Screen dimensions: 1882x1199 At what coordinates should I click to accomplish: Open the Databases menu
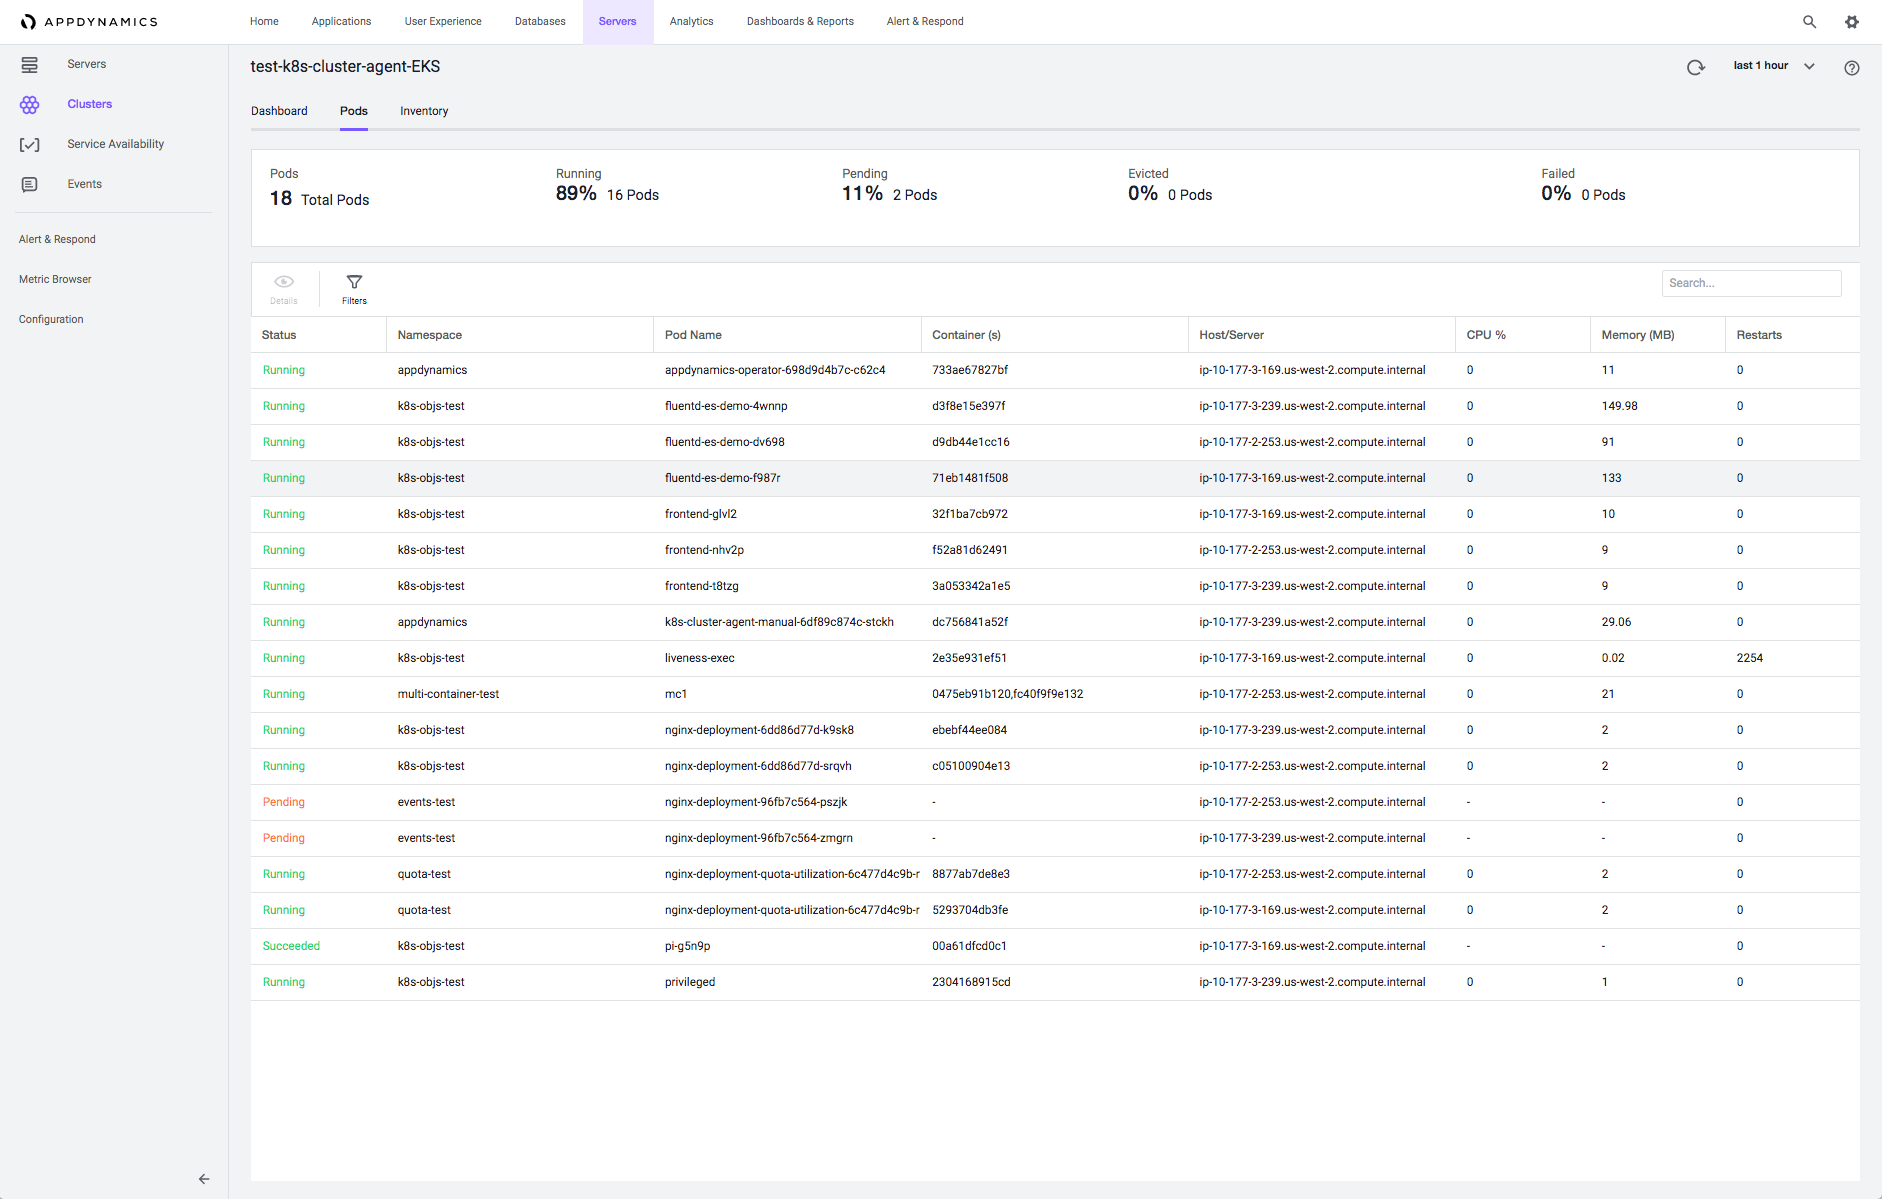540,21
